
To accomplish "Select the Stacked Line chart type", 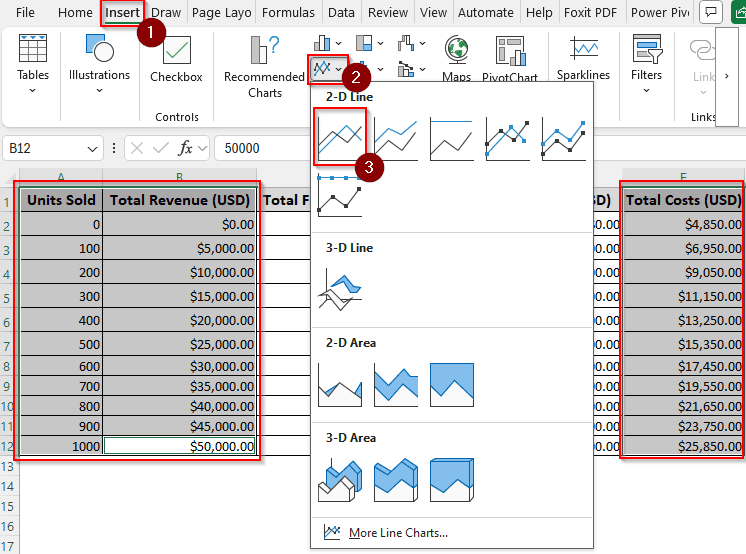I will 396,138.
